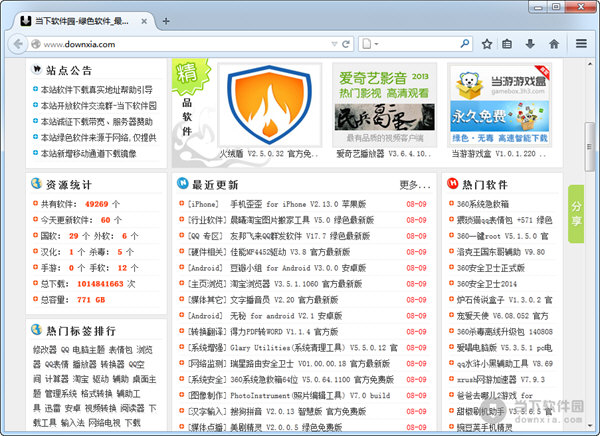Open 淘宝浏览器 V3.5.1.1060 entry

pyautogui.click(x=296, y=284)
